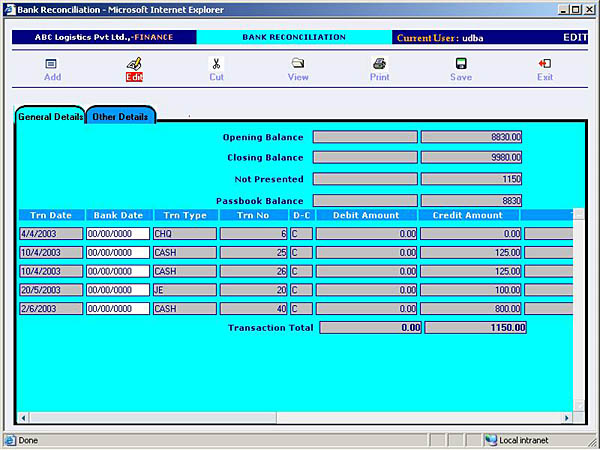600x450 pixels.
Task: Click the Trn Date cell 2/6/2003
Action: (x=51, y=308)
